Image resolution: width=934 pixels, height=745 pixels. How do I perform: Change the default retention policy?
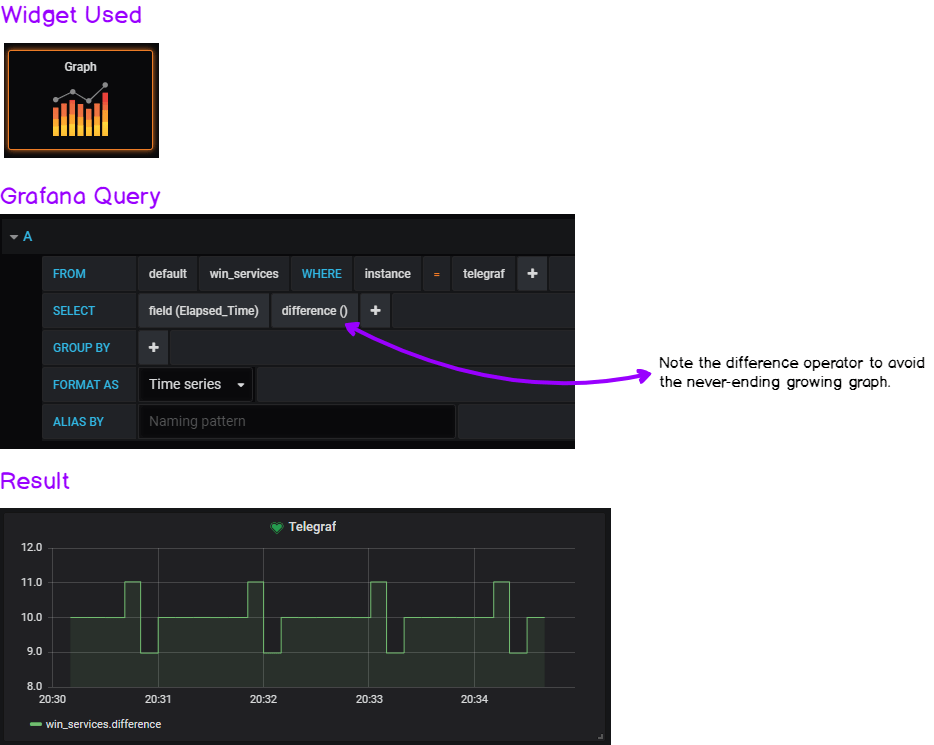pos(167,273)
